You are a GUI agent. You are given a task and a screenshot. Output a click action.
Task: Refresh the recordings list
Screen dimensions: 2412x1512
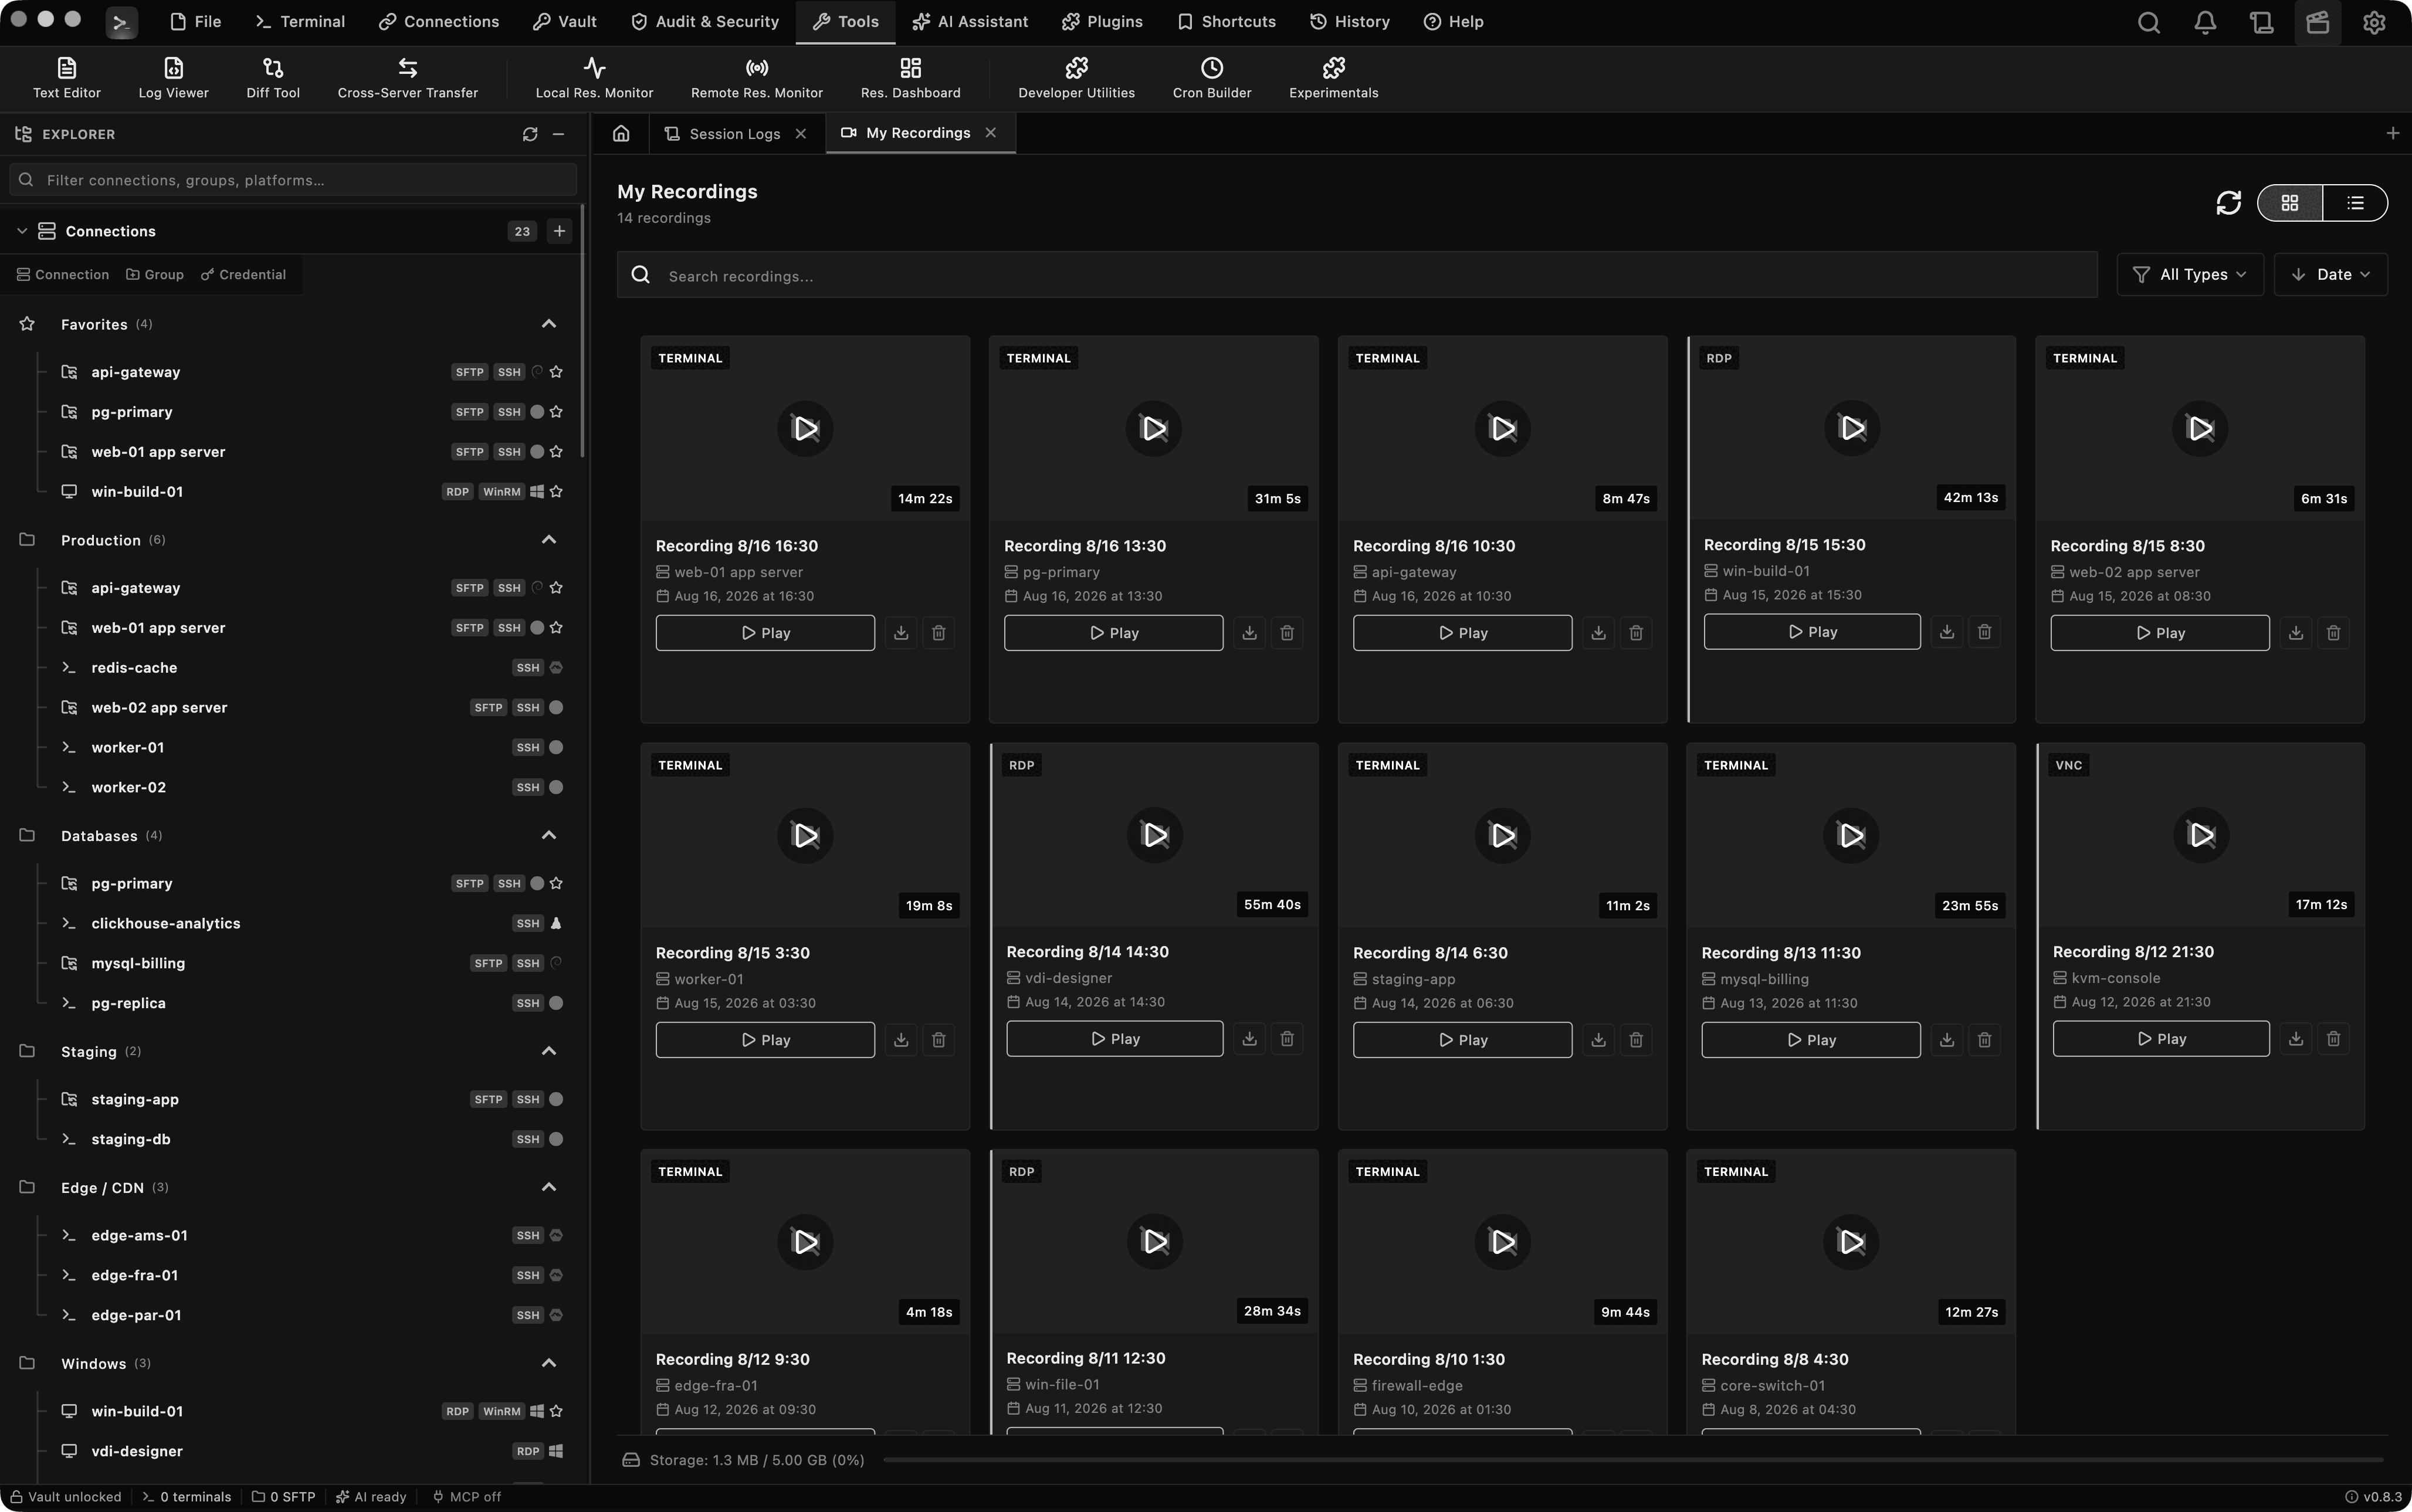click(2228, 203)
